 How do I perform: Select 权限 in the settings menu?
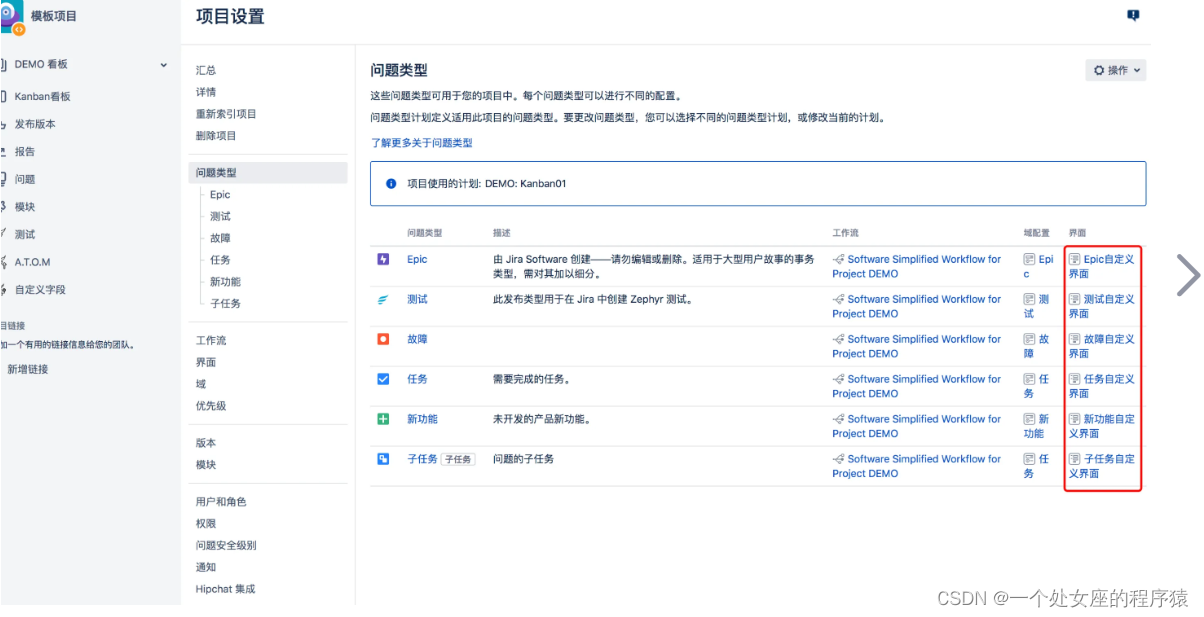click(x=206, y=522)
